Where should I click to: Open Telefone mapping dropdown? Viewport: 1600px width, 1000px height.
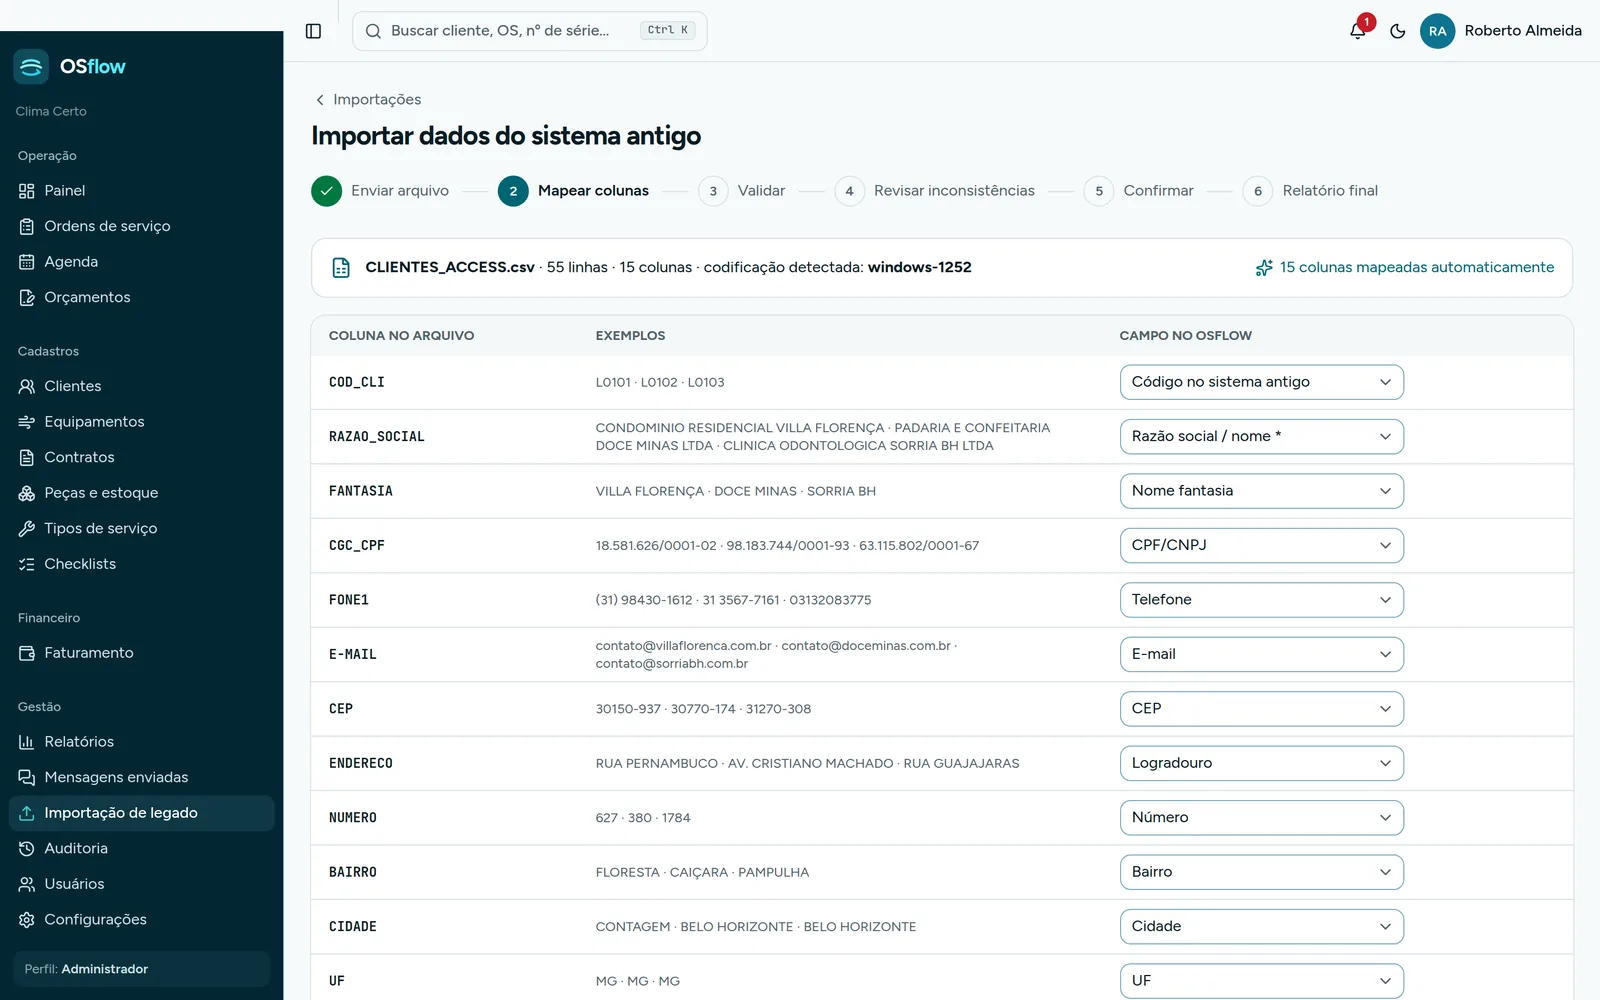(1261, 600)
